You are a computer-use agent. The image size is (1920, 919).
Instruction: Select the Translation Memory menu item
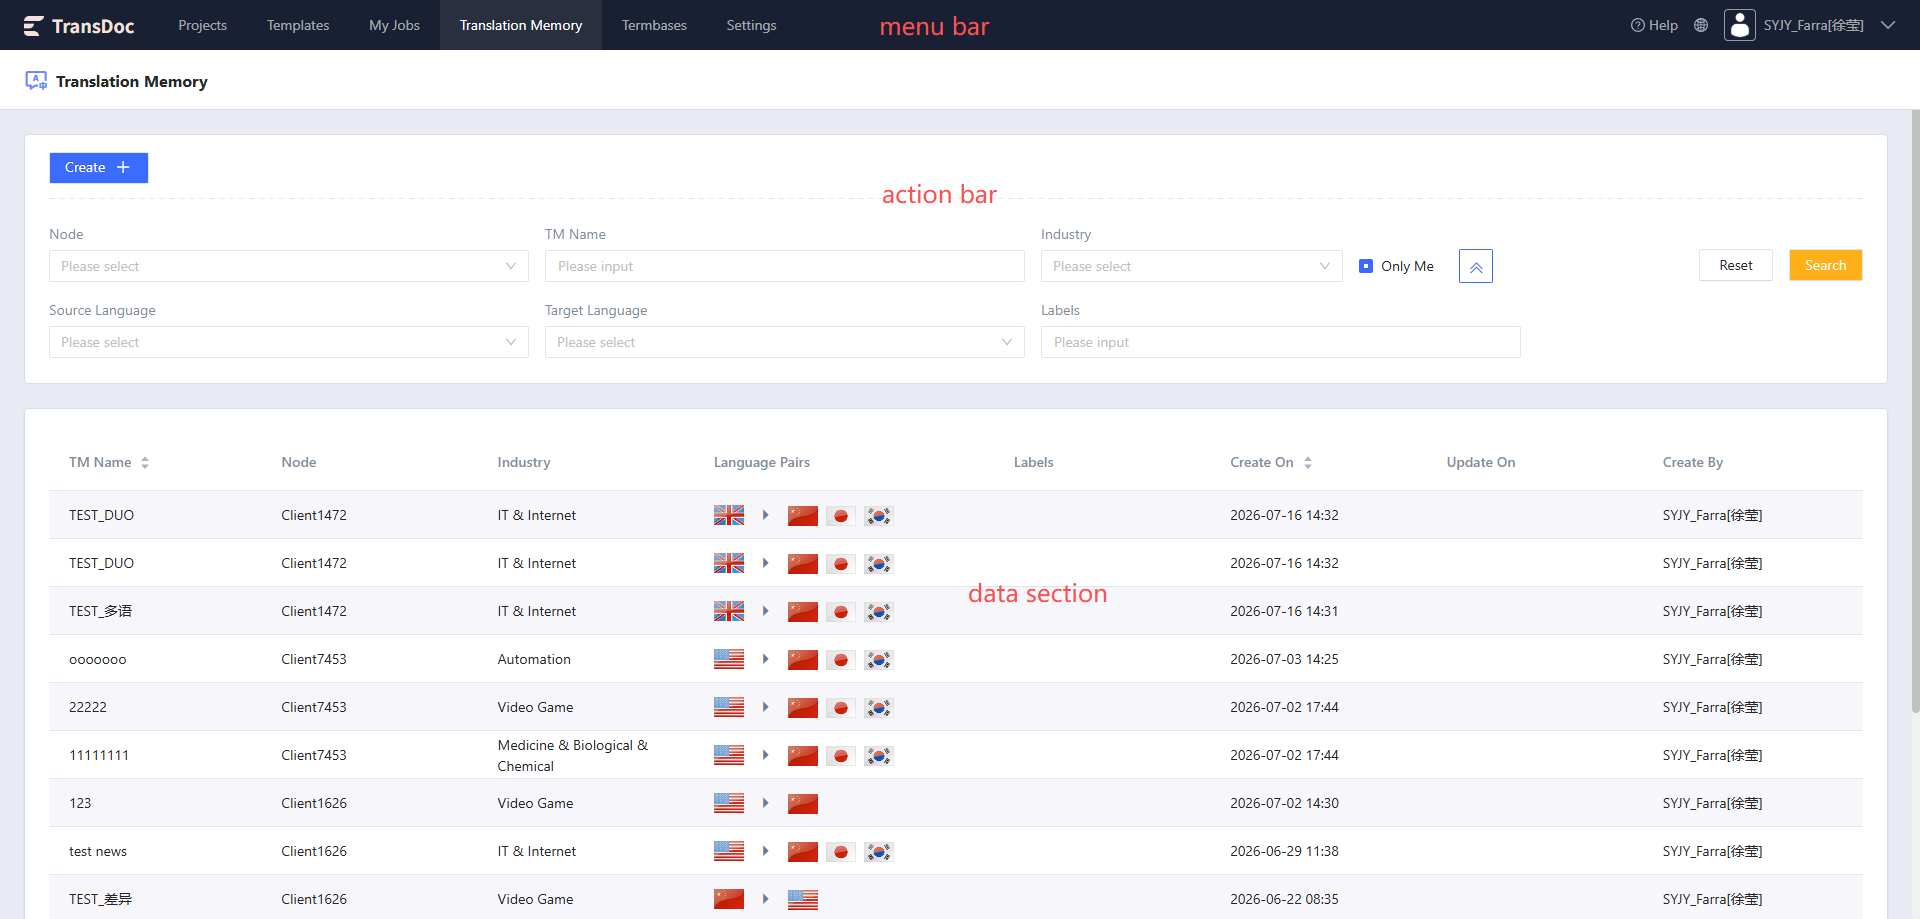click(521, 25)
